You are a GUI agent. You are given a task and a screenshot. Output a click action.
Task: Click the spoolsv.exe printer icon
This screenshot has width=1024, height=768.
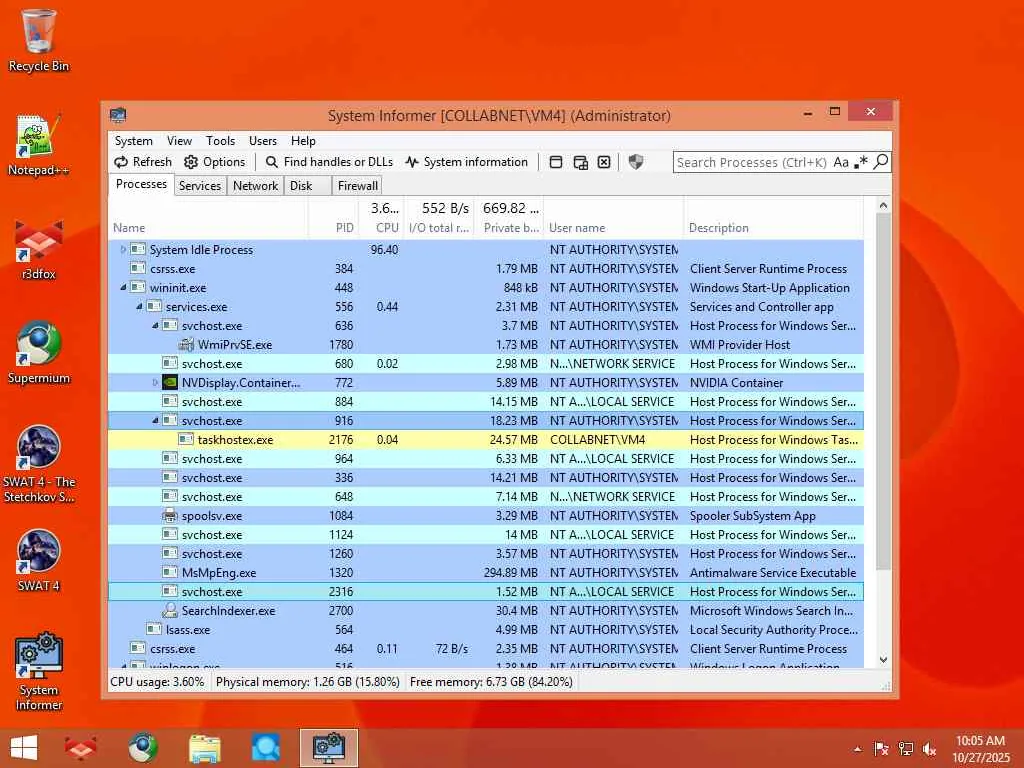coord(170,515)
